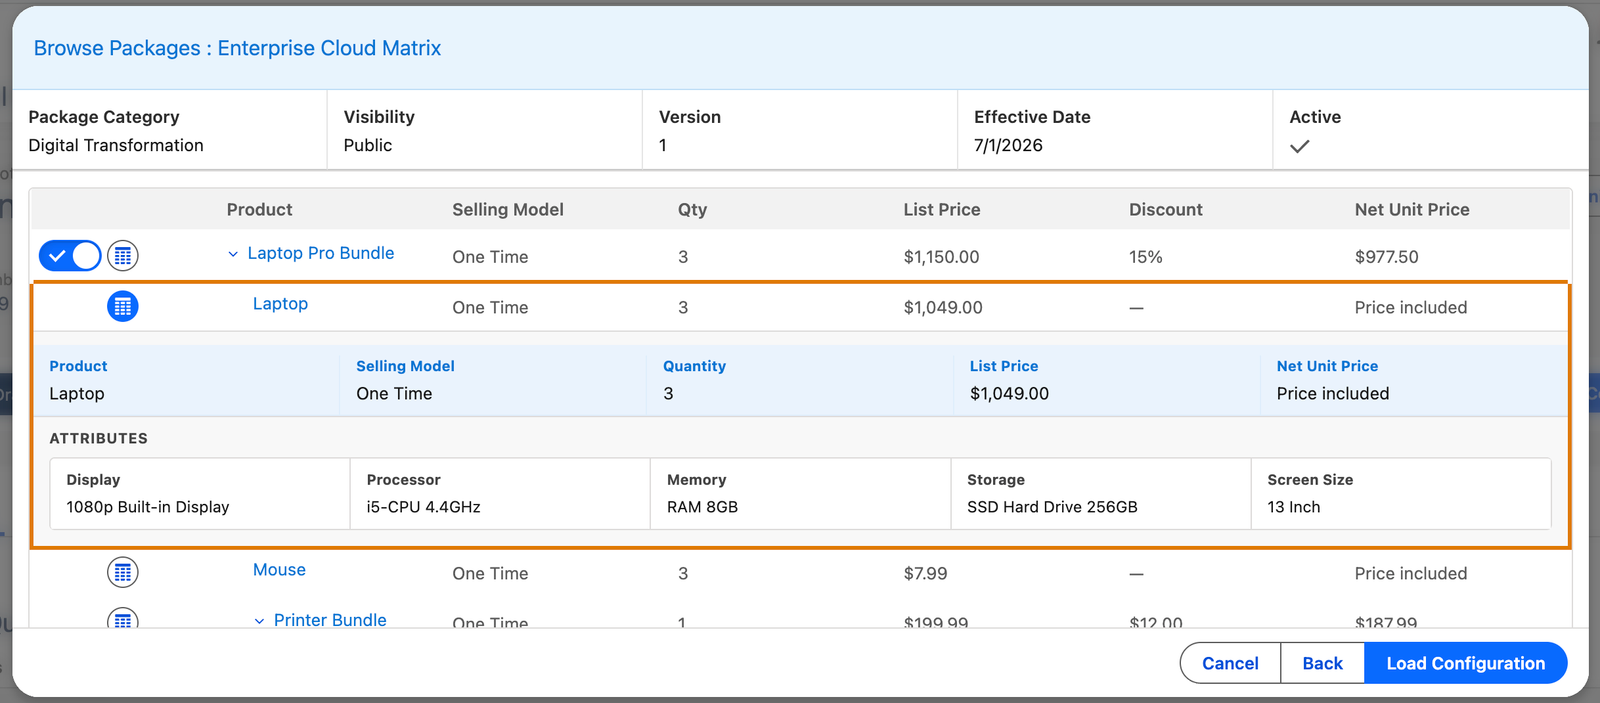Click the Quantity label in detail panel
The width and height of the screenshot is (1600, 703).
[694, 366]
